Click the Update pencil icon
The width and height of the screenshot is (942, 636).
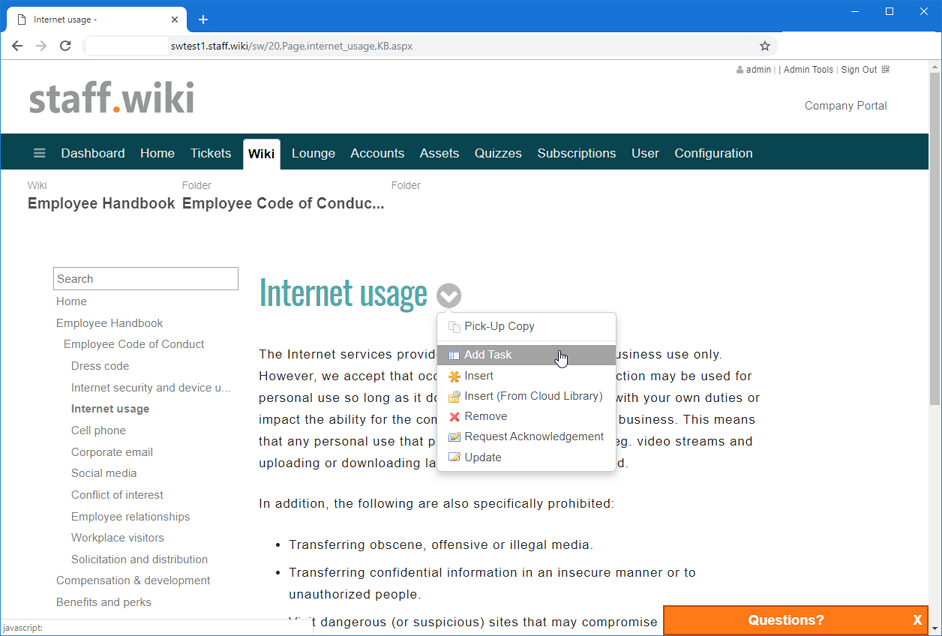(454, 458)
